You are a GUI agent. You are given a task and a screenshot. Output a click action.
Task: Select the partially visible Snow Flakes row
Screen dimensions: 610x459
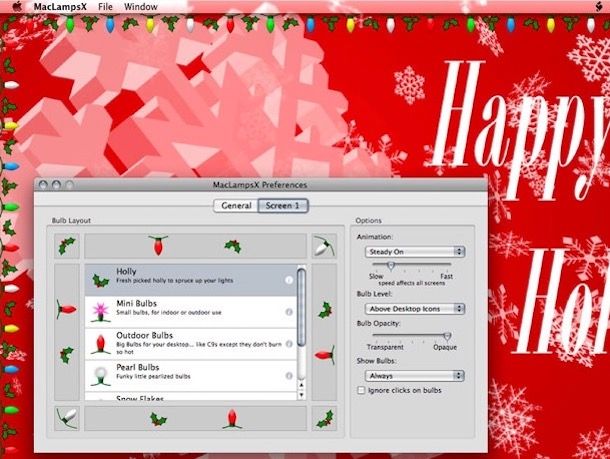[191, 397]
